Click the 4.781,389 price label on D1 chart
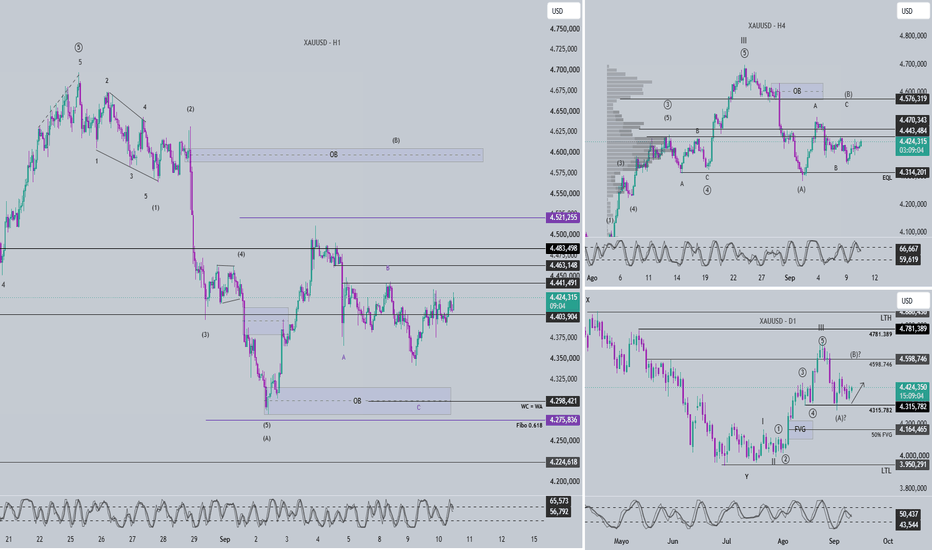Screen dimensions: 932x550 tap(912, 329)
